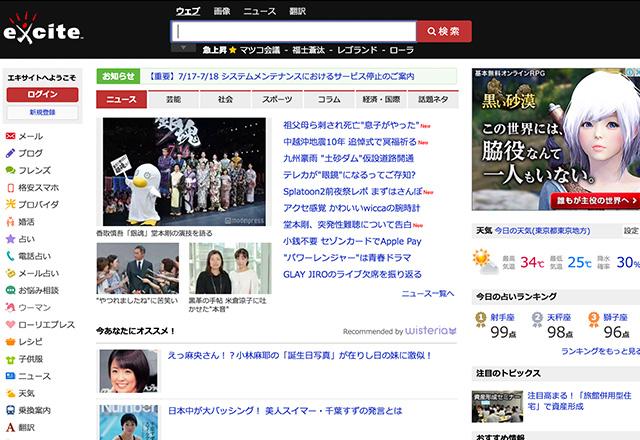
Task: Open the 銀魂 stage event photo
Action: click(184, 172)
